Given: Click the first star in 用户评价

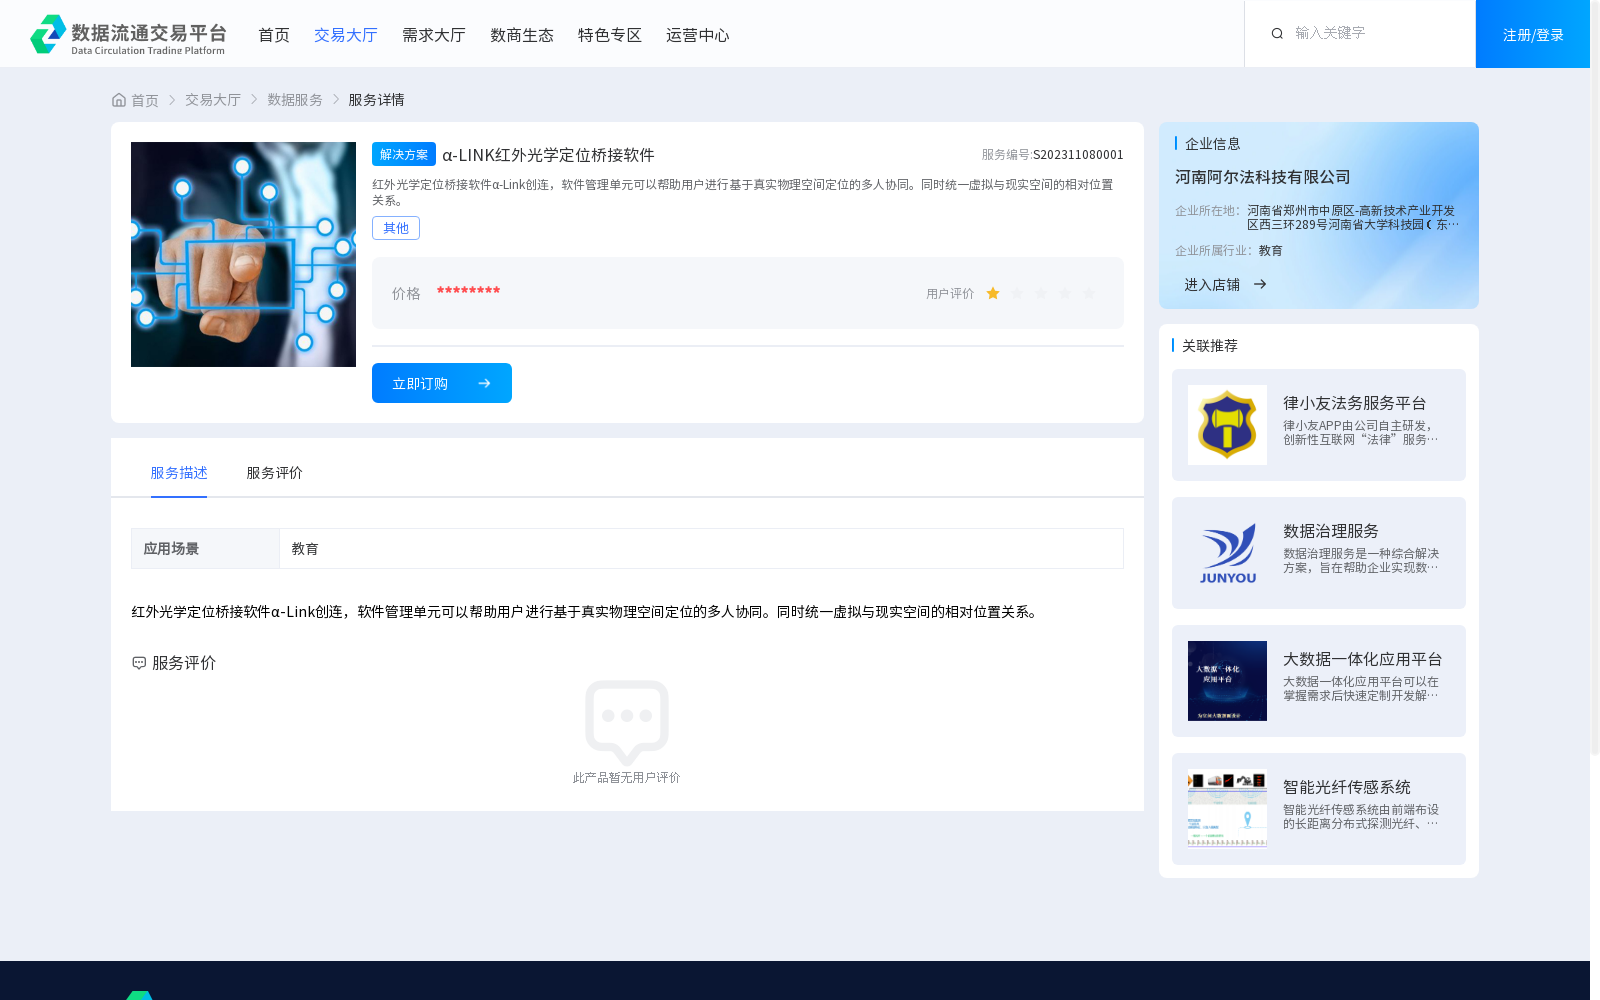Looking at the screenshot, I should pos(993,293).
